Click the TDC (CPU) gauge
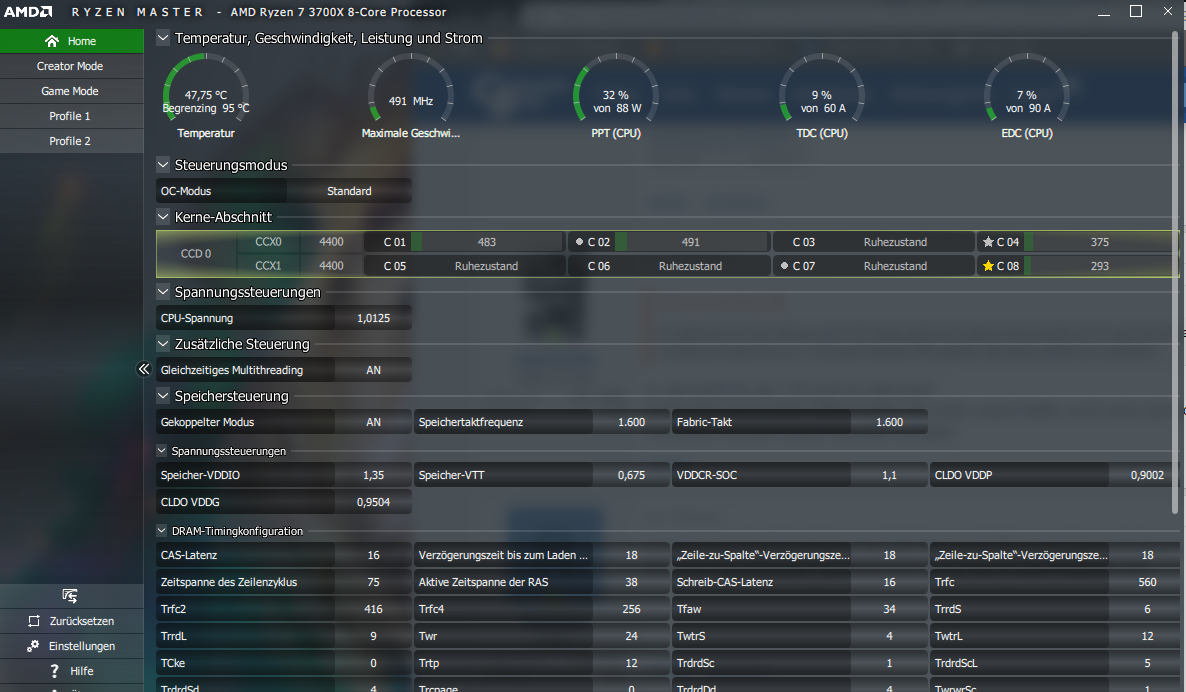 [x=822, y=89]
